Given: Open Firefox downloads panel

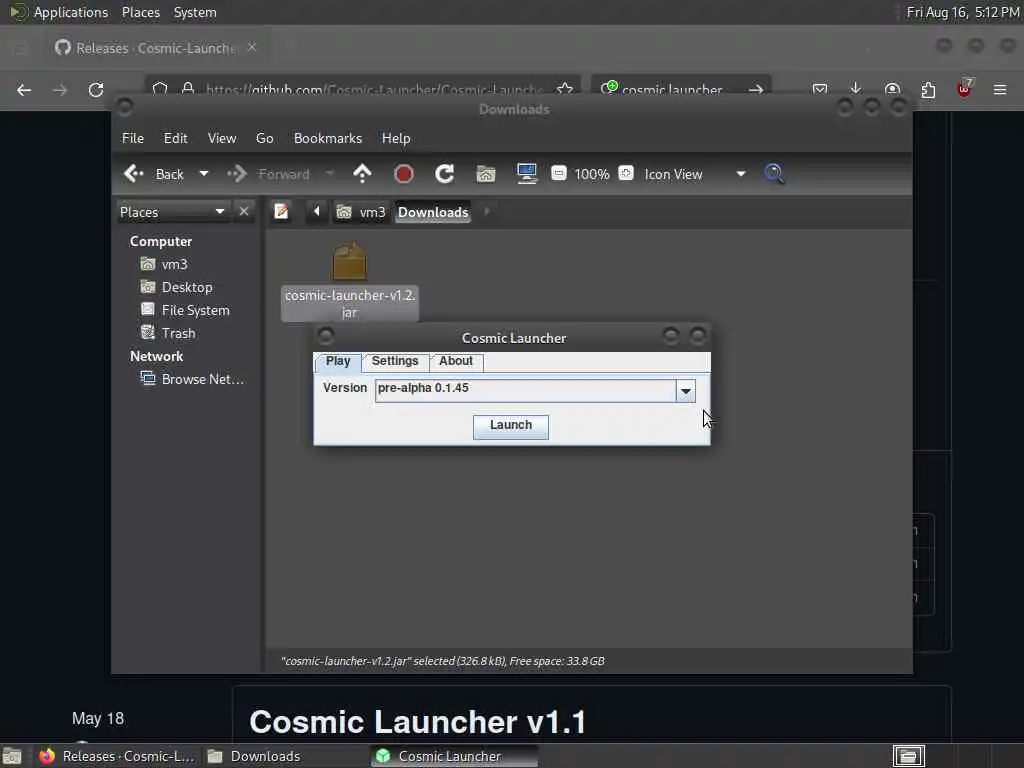Looking at the screenshot, I should point(856,89).
